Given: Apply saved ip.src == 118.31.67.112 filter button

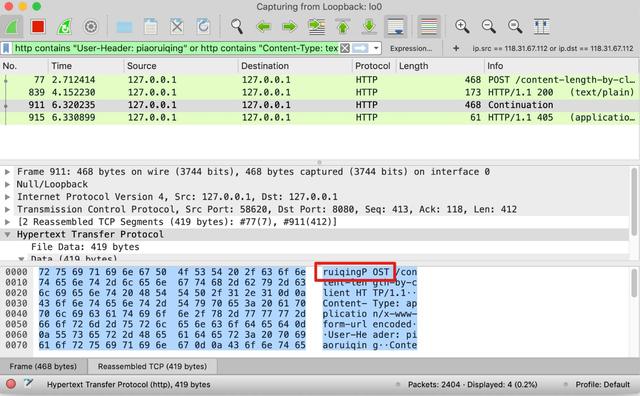Looking at the screenshot, I should (553, 49).
